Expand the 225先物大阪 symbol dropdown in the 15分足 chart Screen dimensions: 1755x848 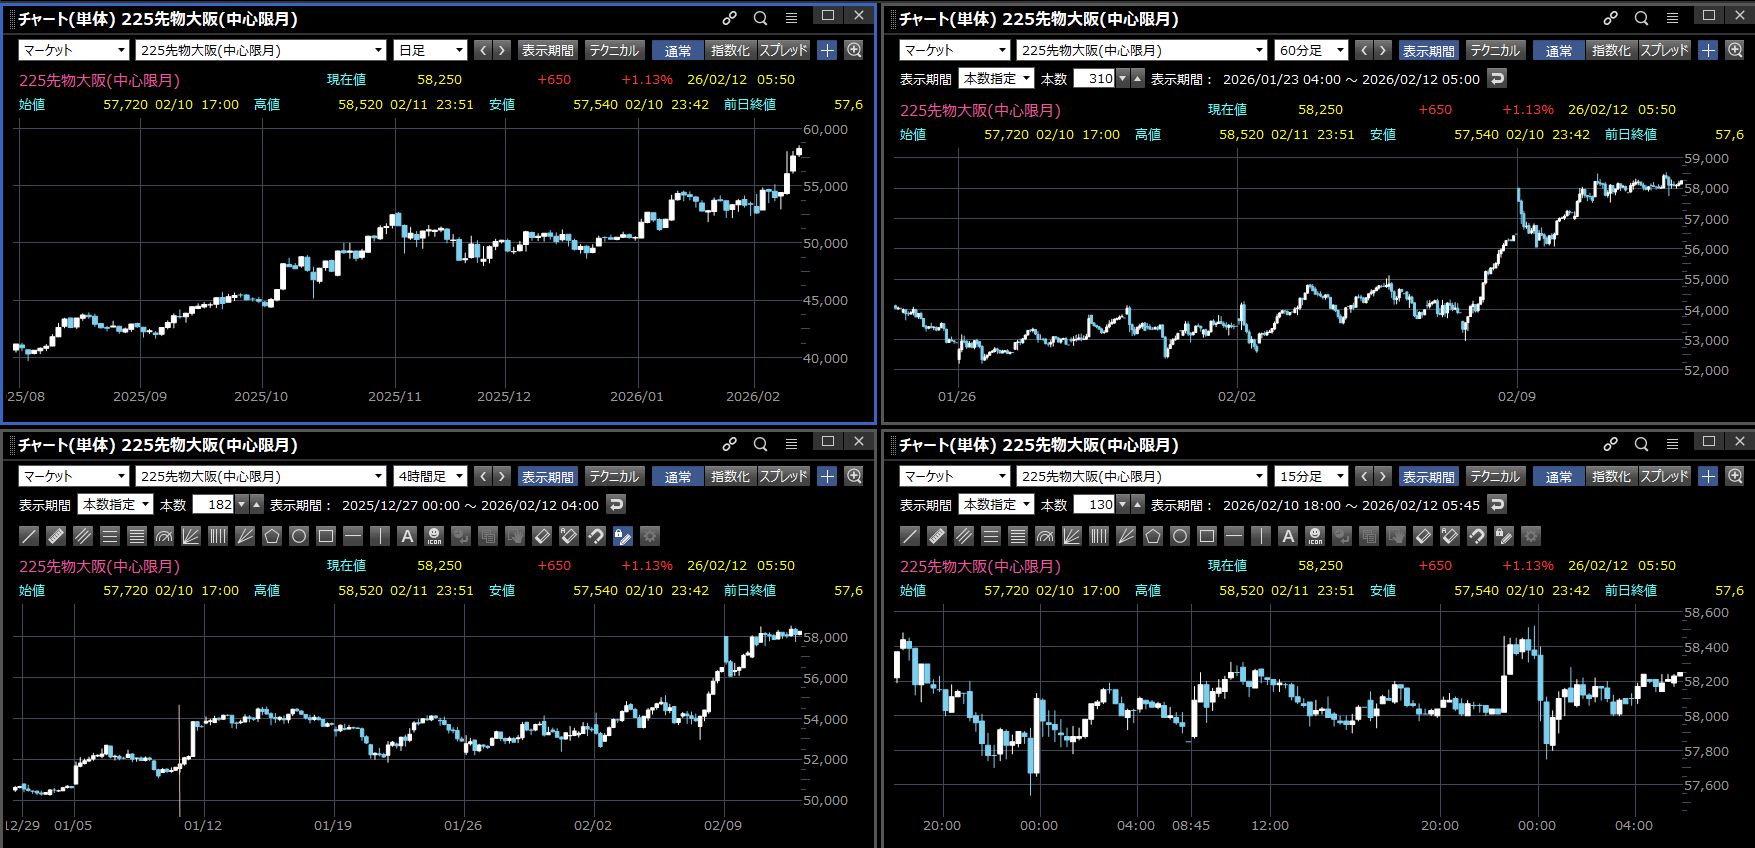click(1142, 477)
